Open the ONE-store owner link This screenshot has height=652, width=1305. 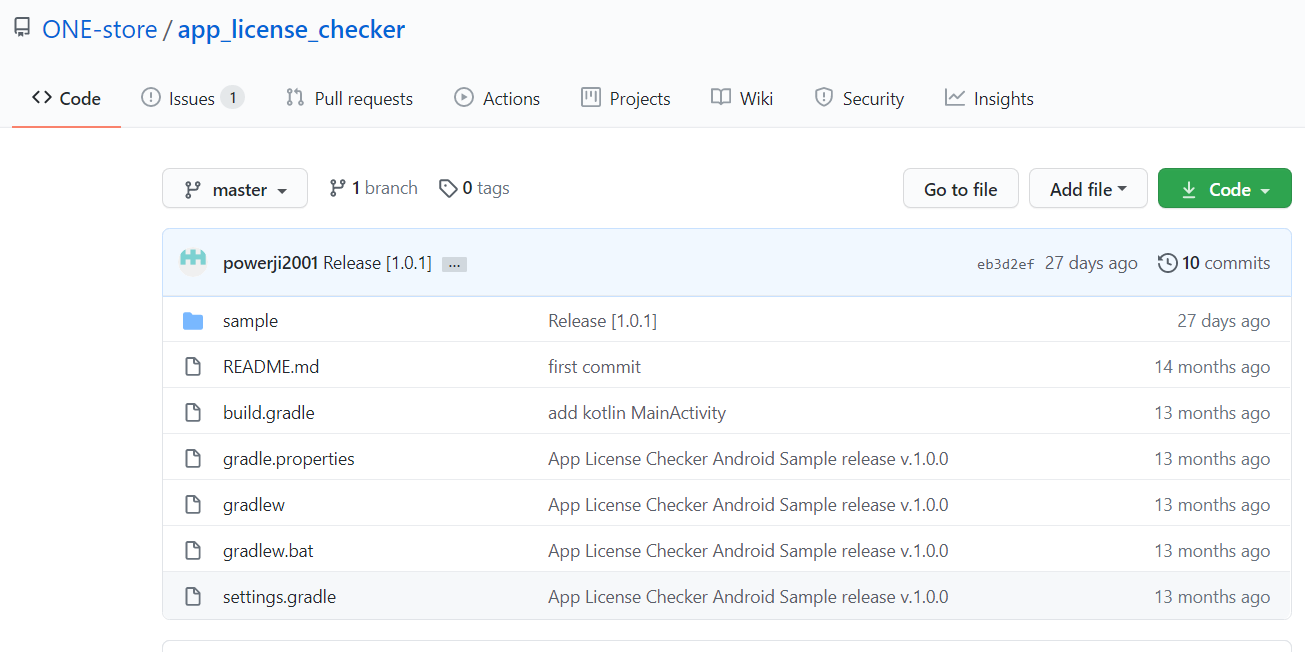(100, 30)
